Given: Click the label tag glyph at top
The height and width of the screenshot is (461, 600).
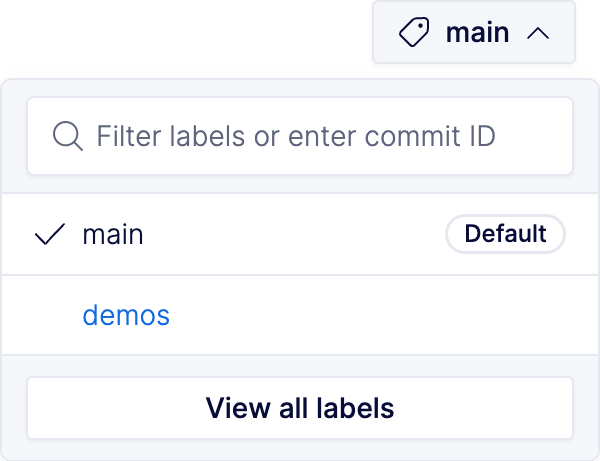Looking at the screenshot, I should [x=414, y=32].
